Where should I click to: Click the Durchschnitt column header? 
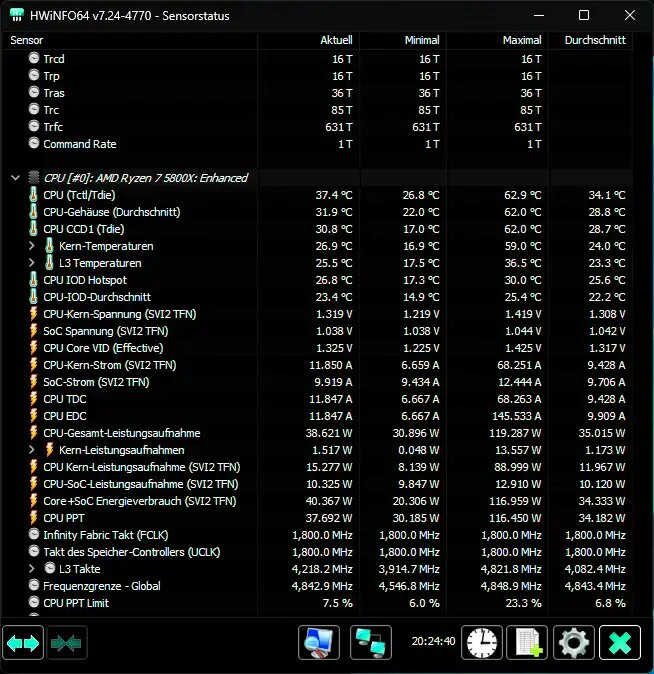(x=595, y=40)
